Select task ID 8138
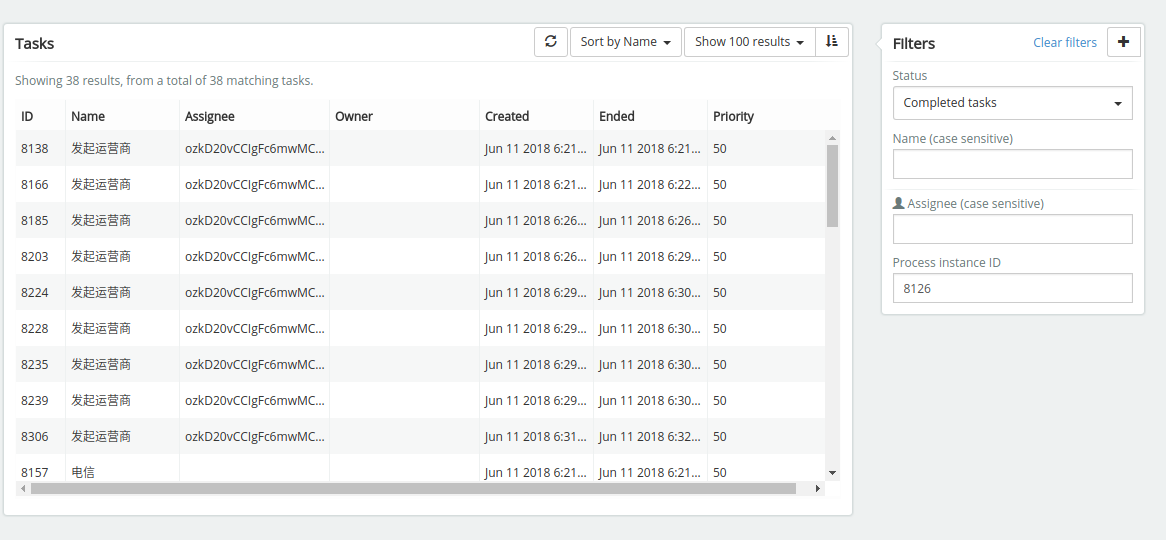The image size is (1166, 540). (x=34, y=149)
